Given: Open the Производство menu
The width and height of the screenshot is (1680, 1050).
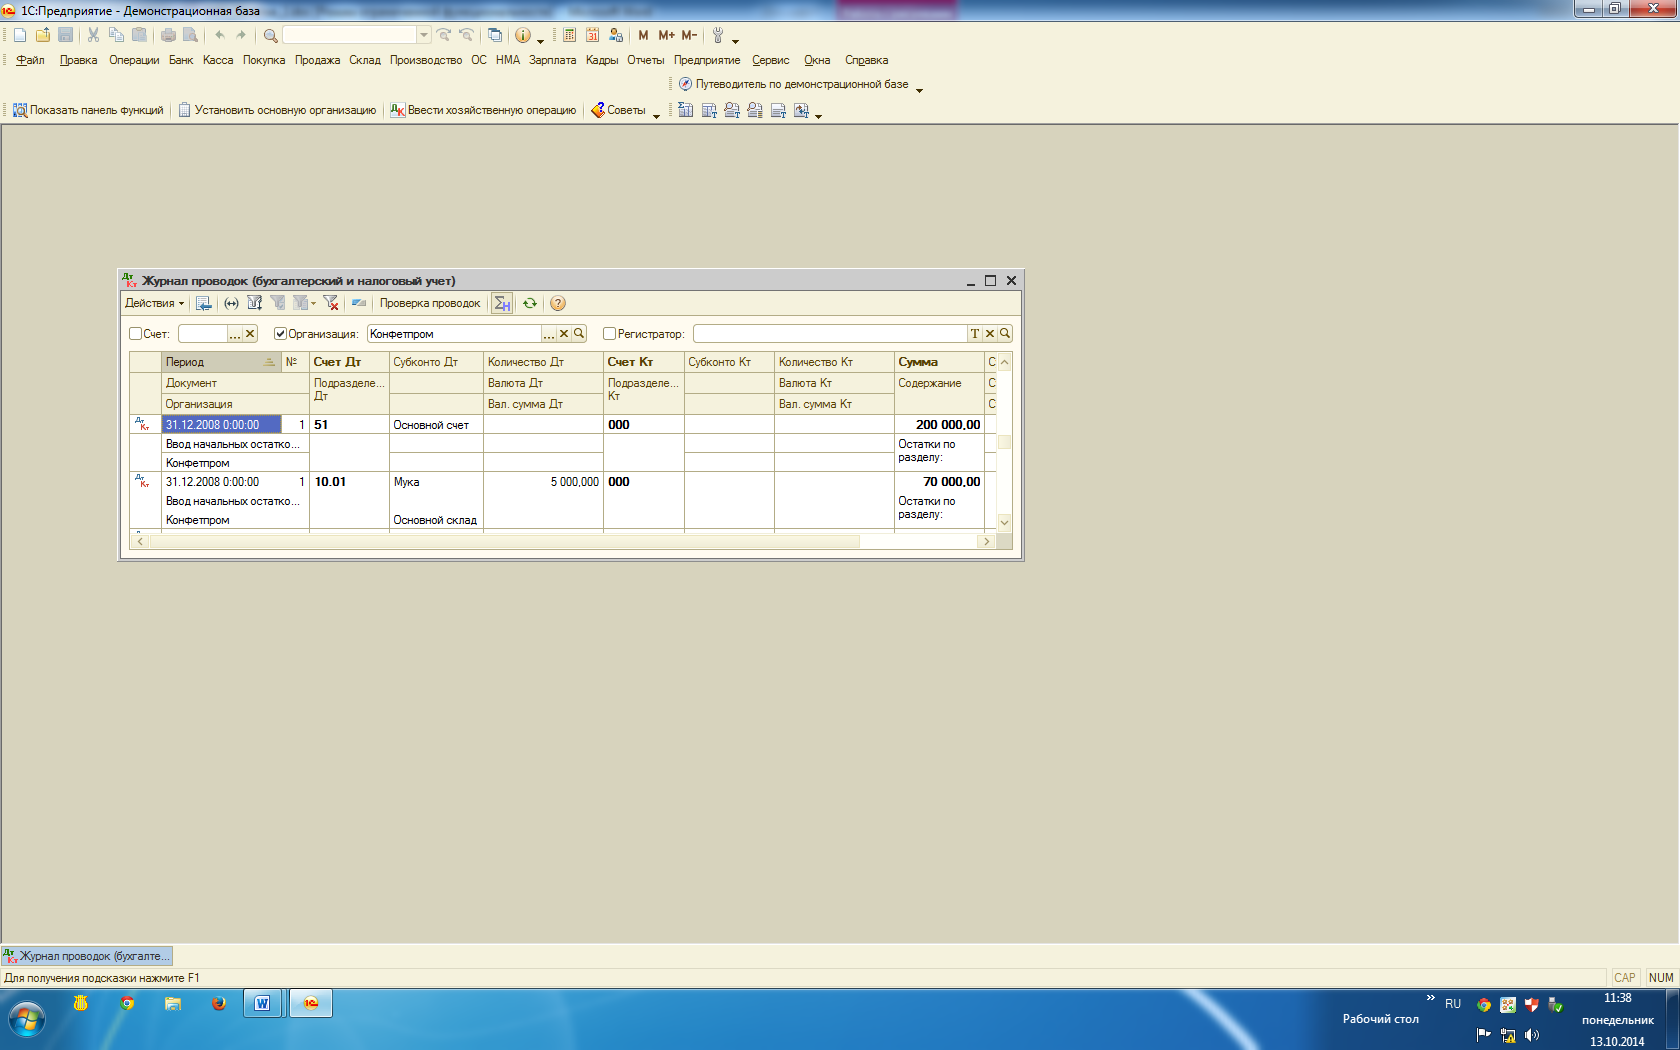Looking at the screenshot, I should tap(426, 60).
